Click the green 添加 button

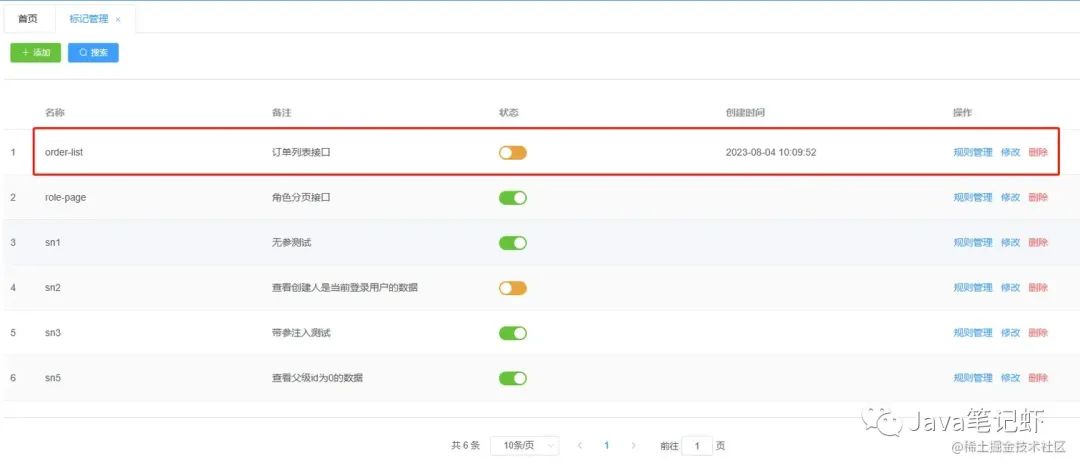[35, 52]
